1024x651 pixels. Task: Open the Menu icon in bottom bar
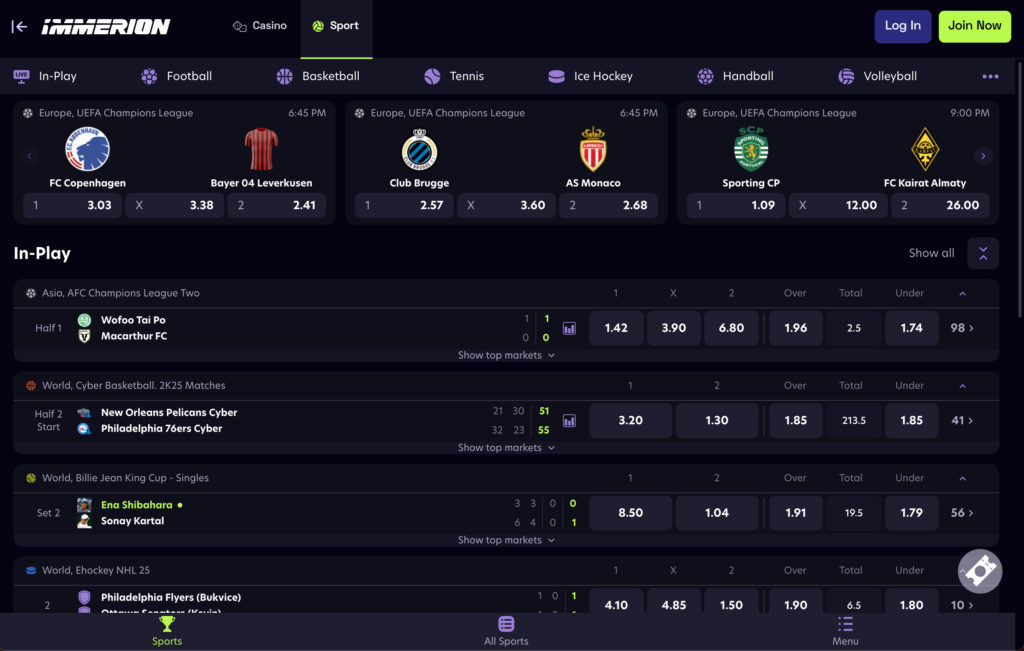tap(845, 631)
